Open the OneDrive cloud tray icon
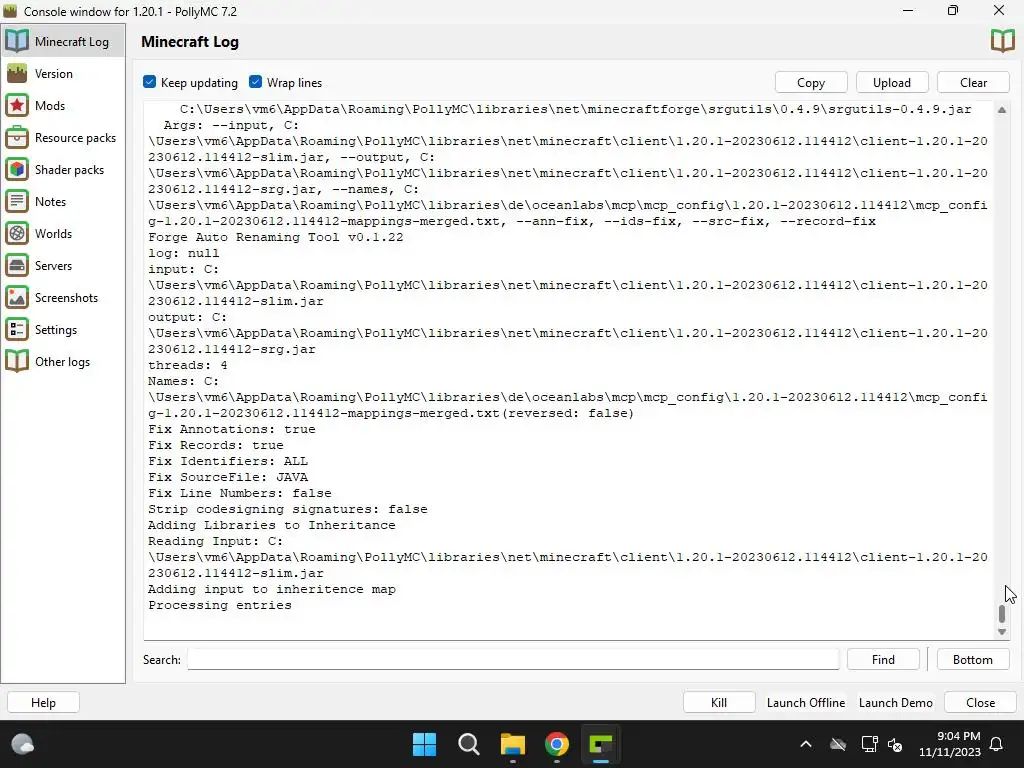Image resolution: width=1024 pixels, height=768 pixels. point(838,744)
